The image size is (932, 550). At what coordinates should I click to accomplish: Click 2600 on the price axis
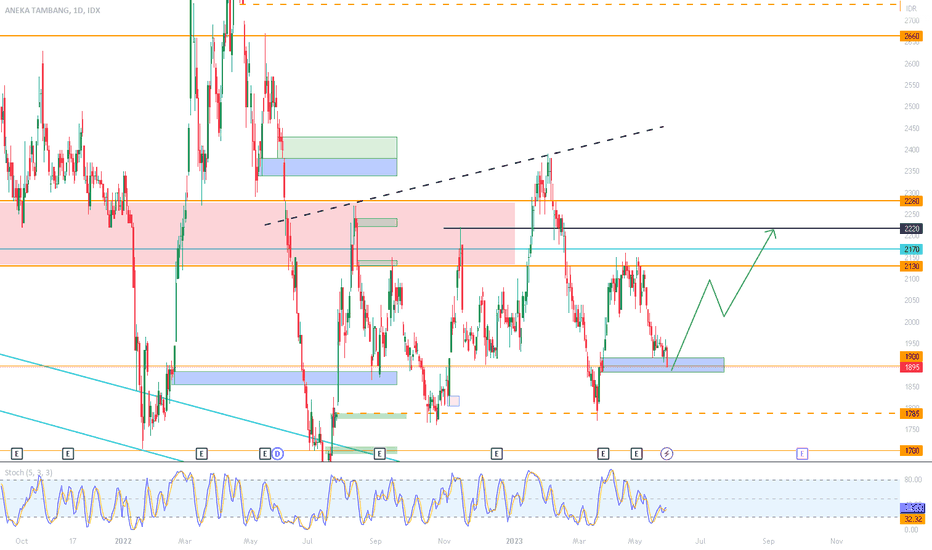(x=912, y=64)
